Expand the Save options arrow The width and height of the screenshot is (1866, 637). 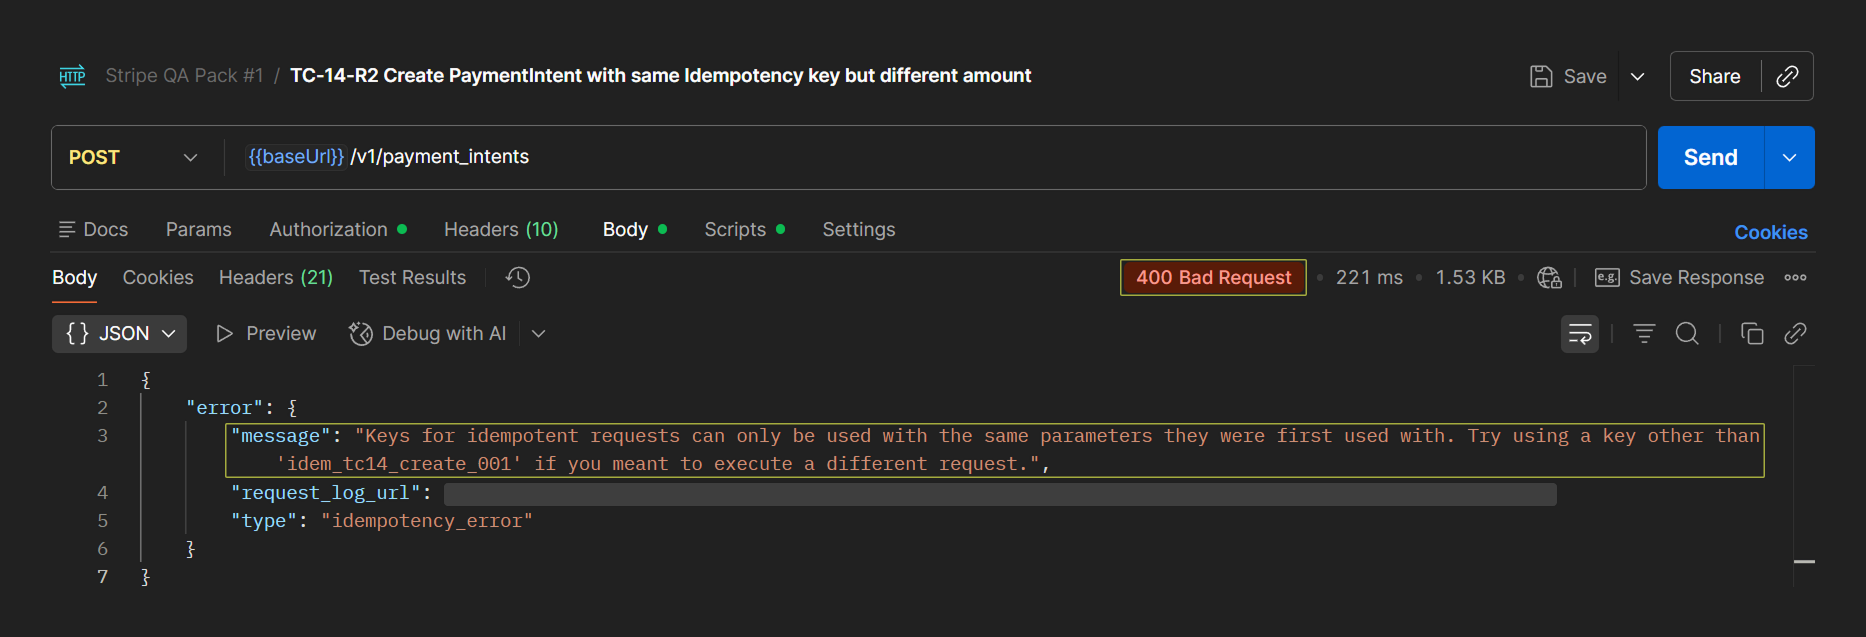(x=1637, y=76)
